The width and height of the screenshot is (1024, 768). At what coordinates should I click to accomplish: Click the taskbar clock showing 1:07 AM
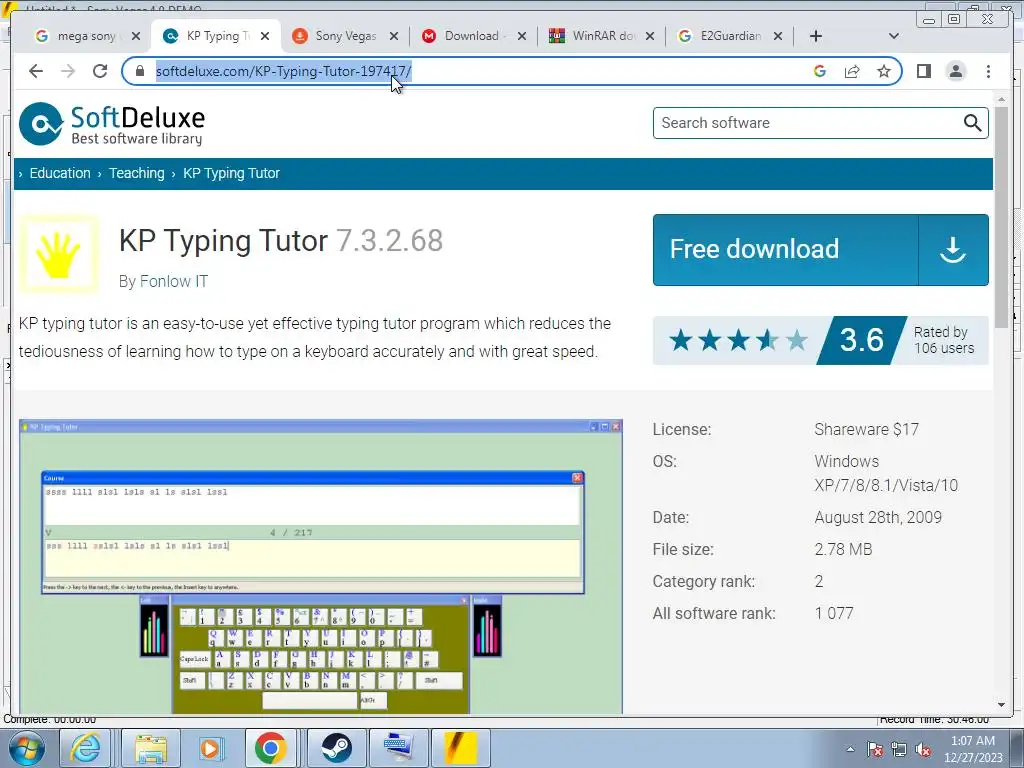coord(973,749)
